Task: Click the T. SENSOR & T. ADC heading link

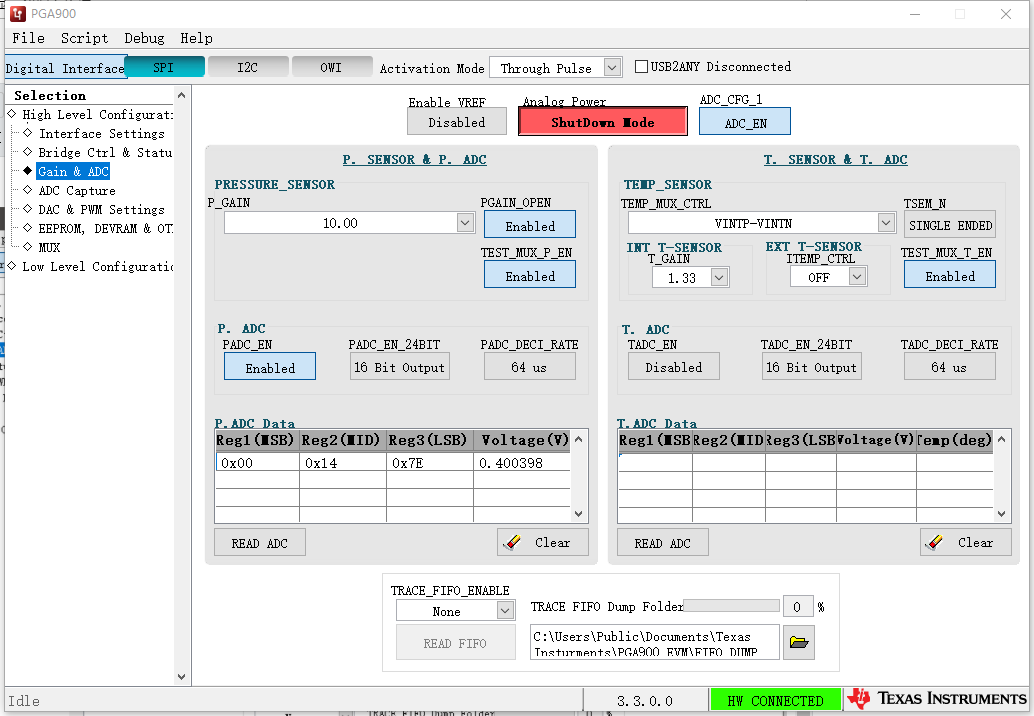Action: click(836, 160)
